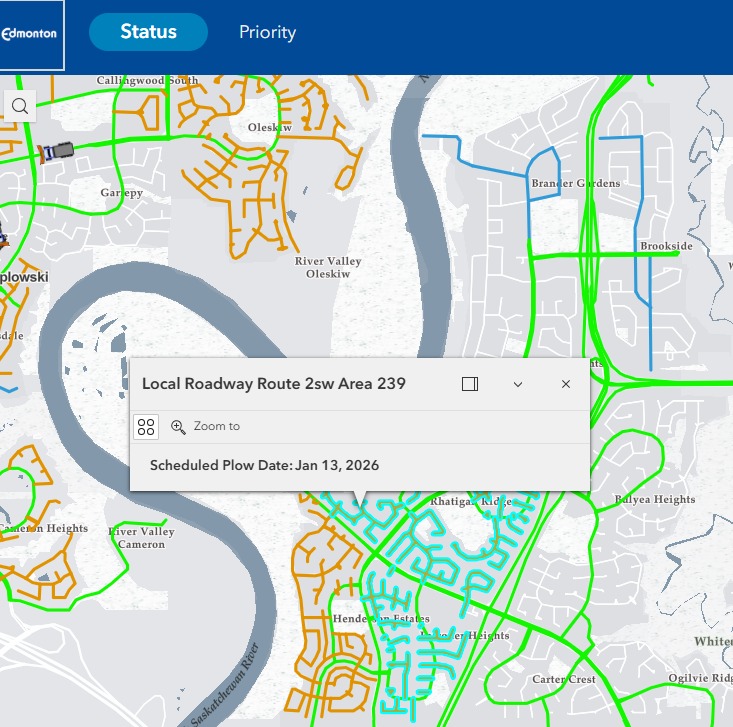This screenshot has height=727, width=733.
Task: Click the Rhatigan Ridge label
Action: tap(471, 502)
